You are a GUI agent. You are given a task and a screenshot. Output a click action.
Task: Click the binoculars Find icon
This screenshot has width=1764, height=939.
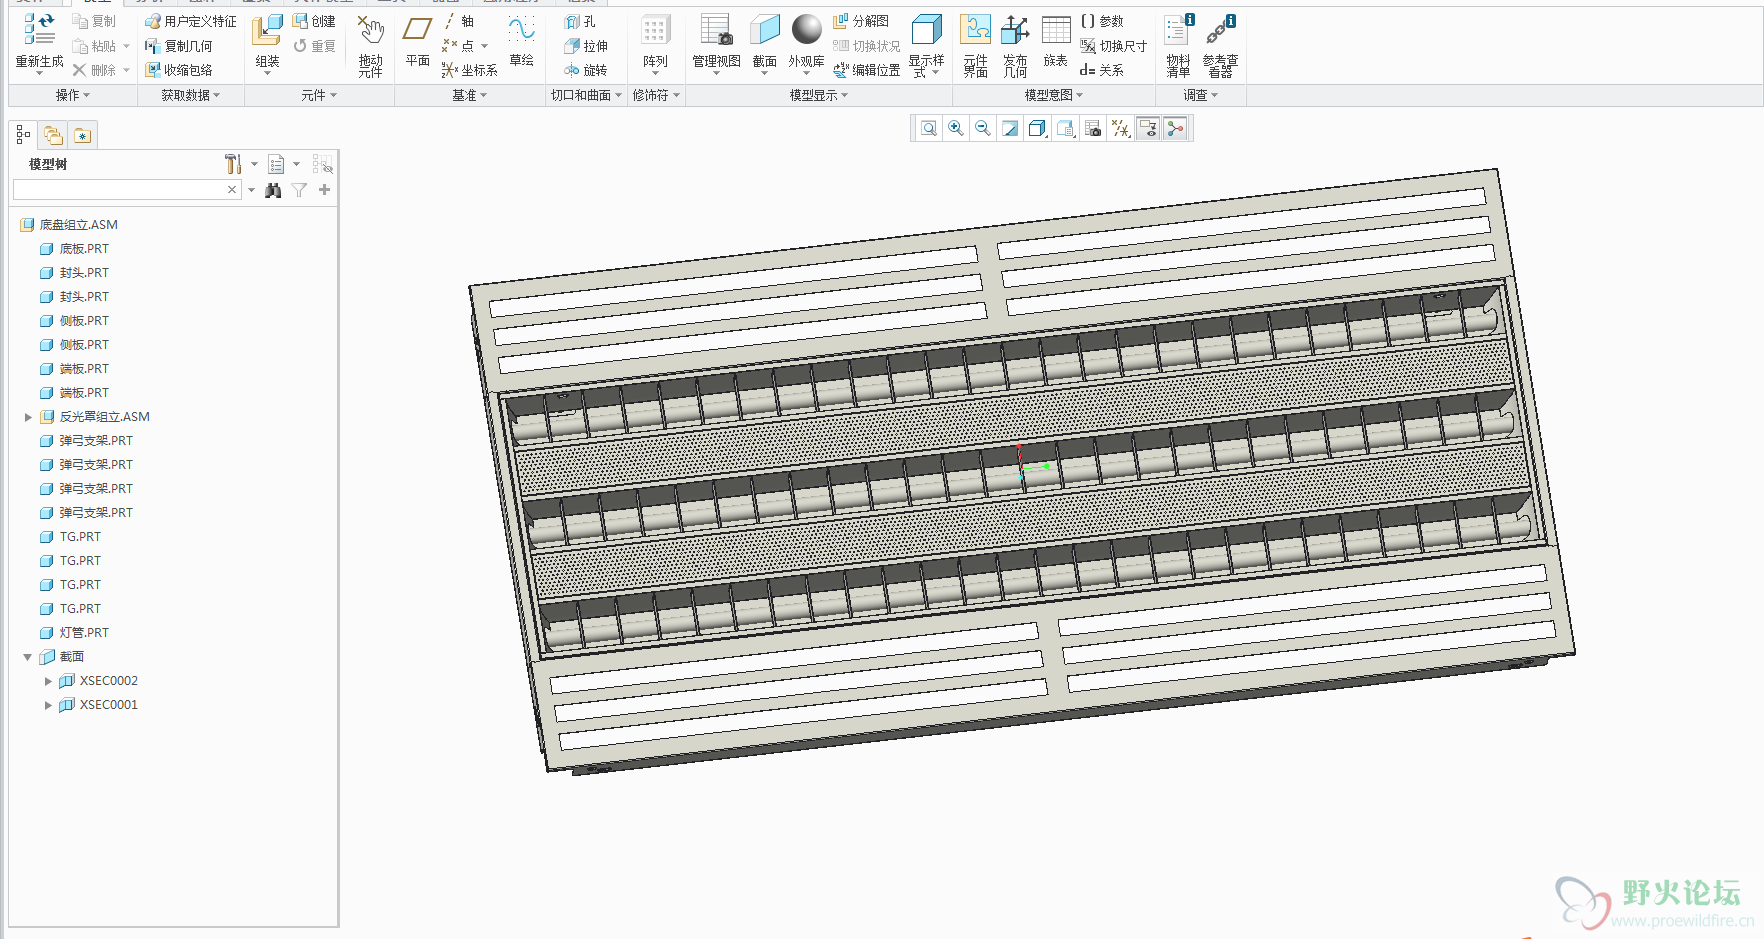(273, 190)
